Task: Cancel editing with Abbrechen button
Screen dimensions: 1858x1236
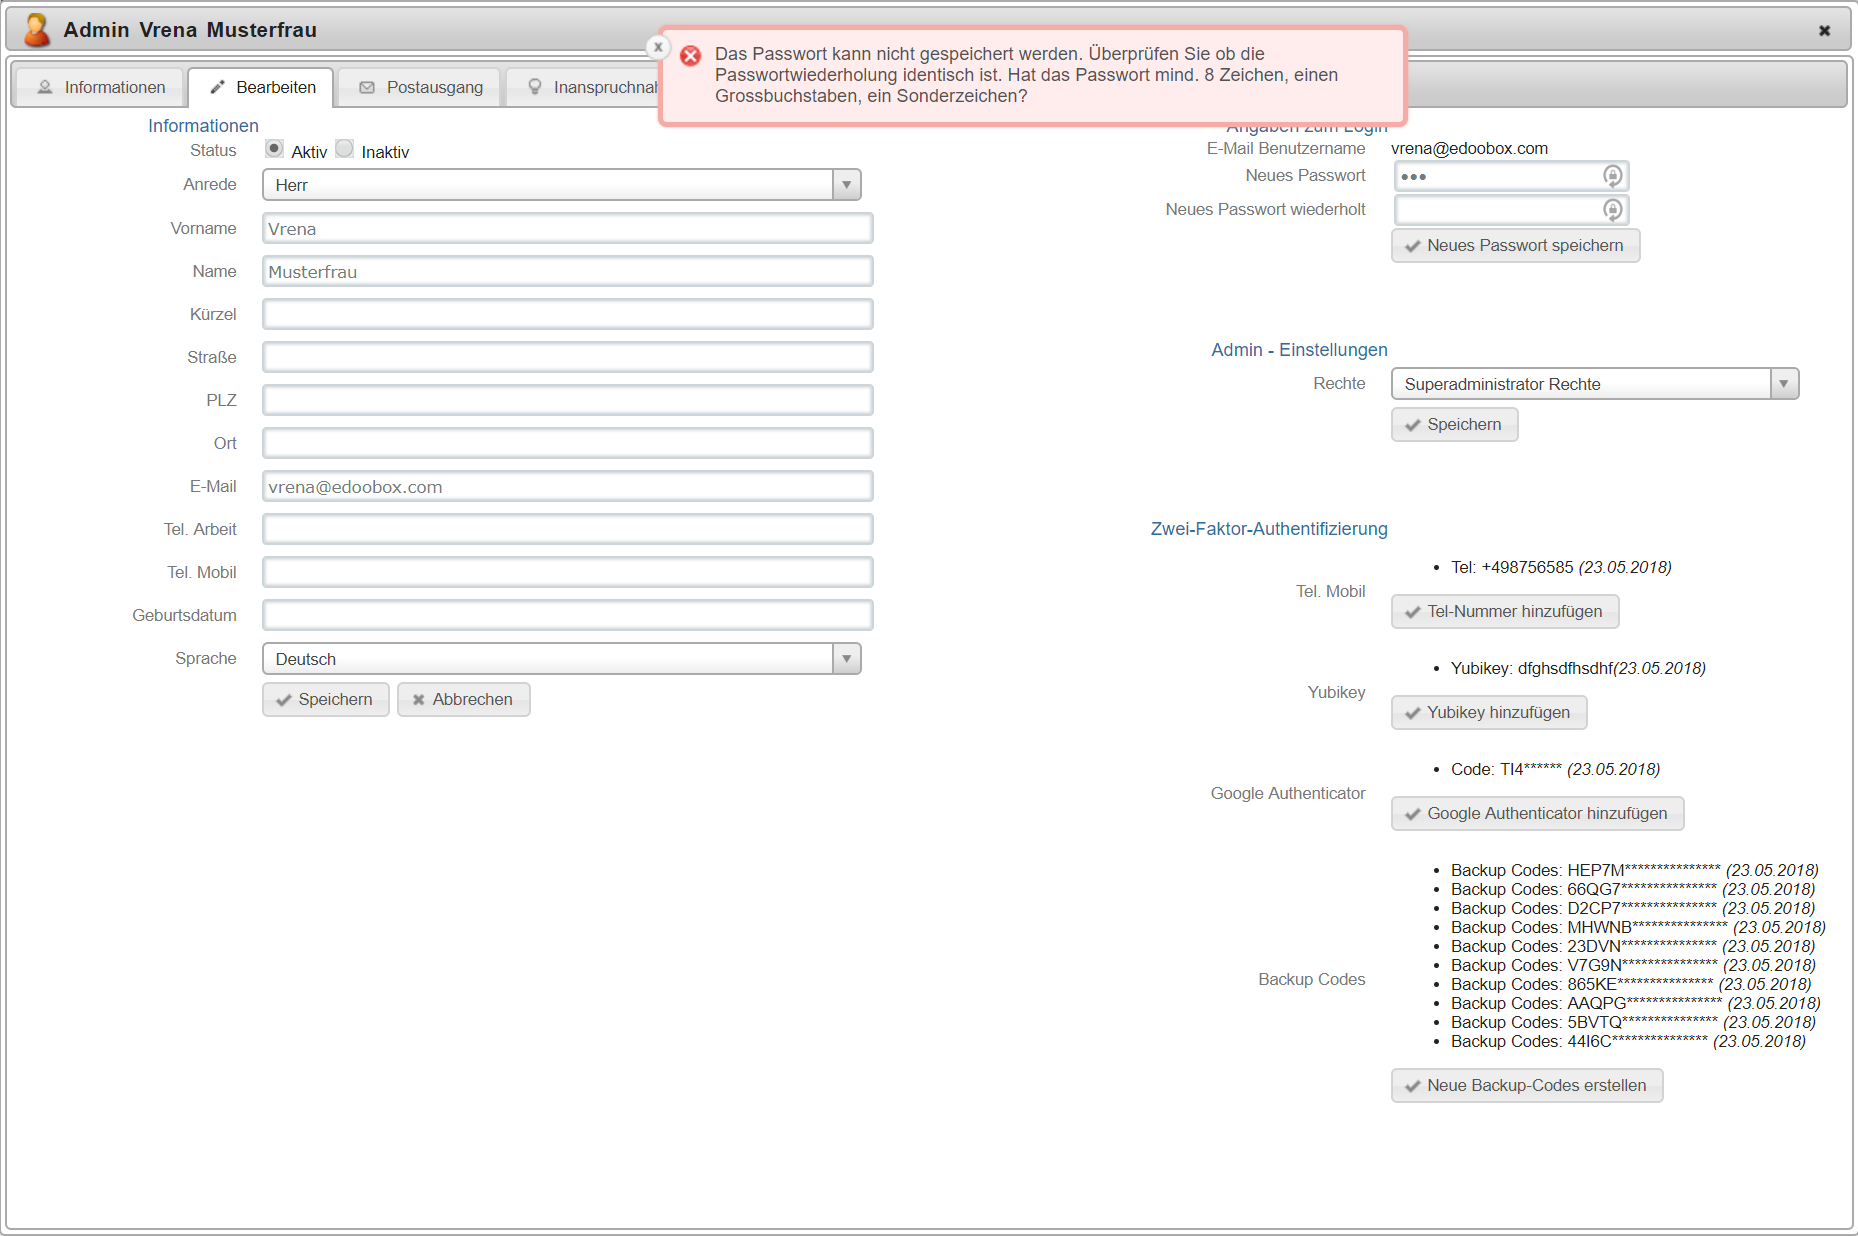Action: point(463,700)
